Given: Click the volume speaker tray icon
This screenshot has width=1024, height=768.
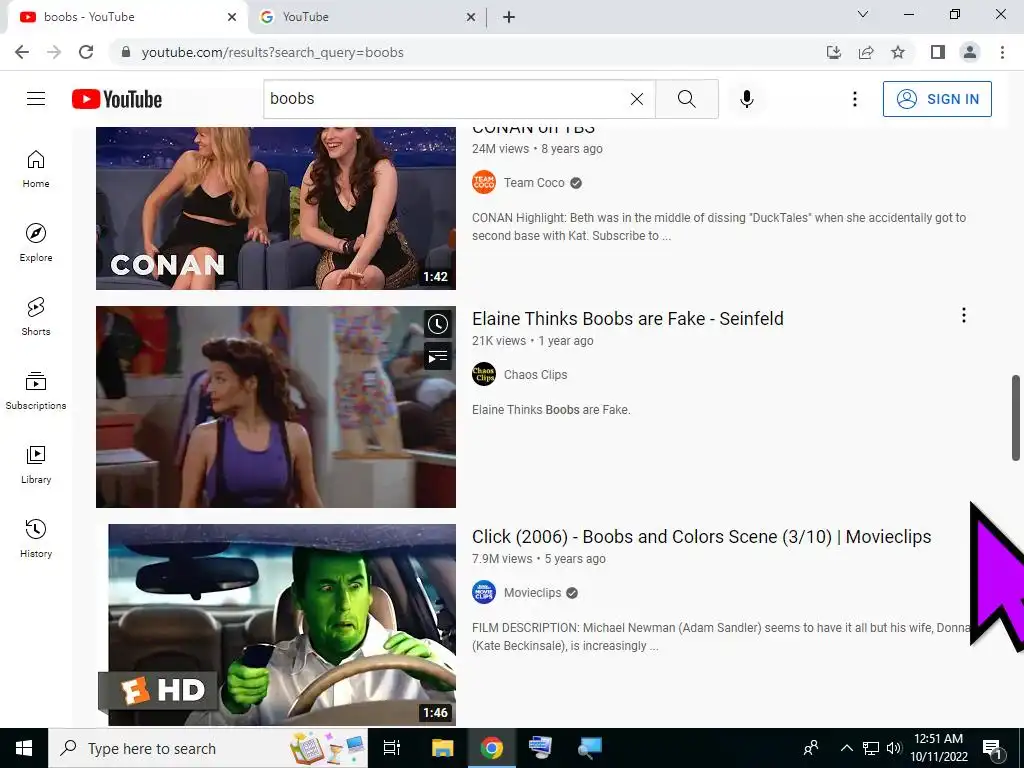Looking at the screenshot, I should pyautogui.click(x=894, y=748).
